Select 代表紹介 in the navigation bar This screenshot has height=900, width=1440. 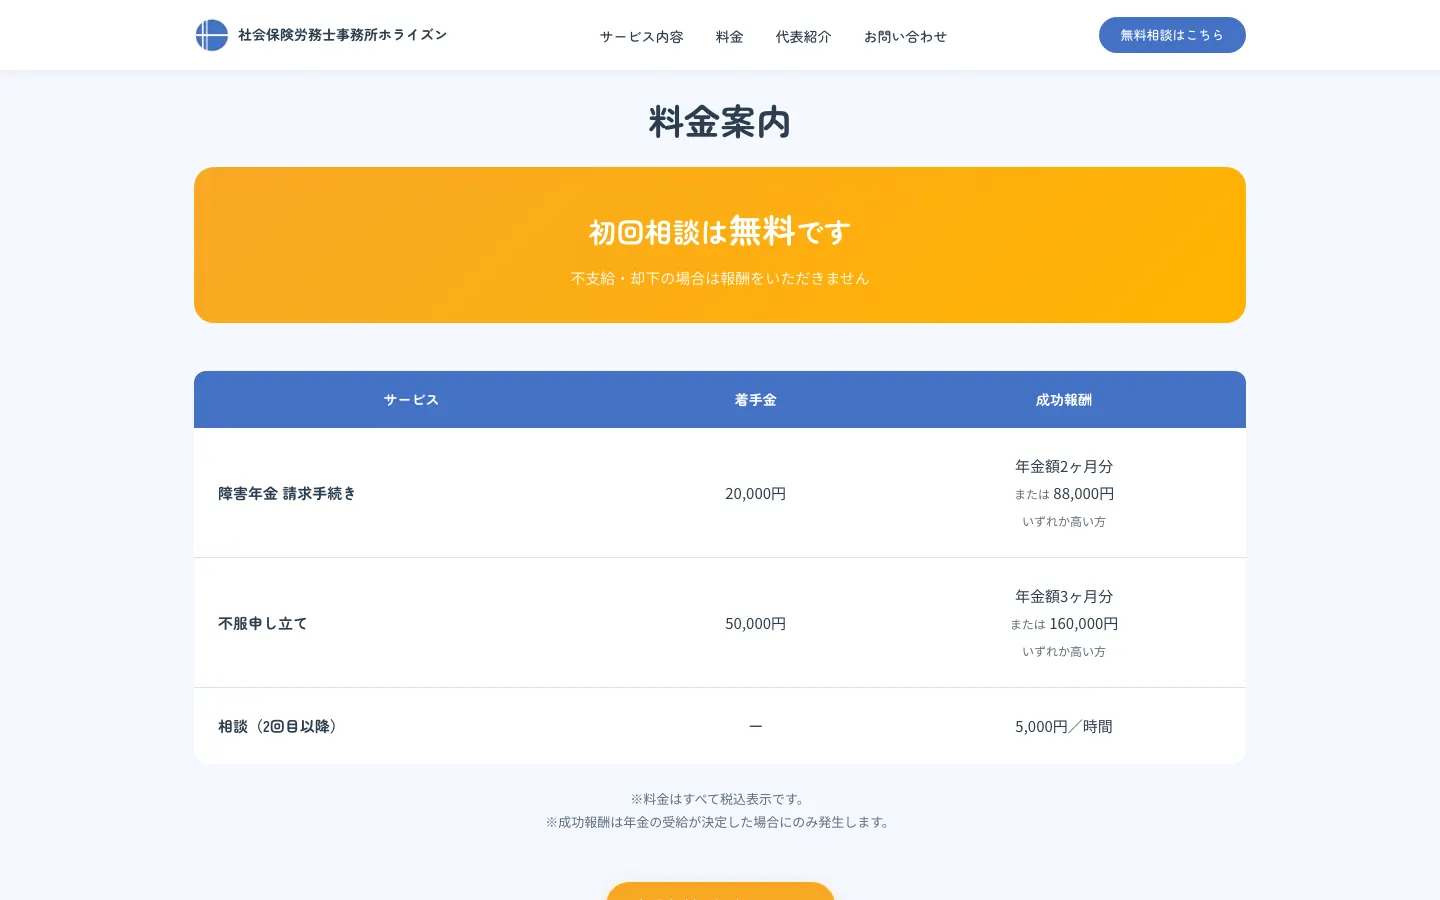[804, 36]
